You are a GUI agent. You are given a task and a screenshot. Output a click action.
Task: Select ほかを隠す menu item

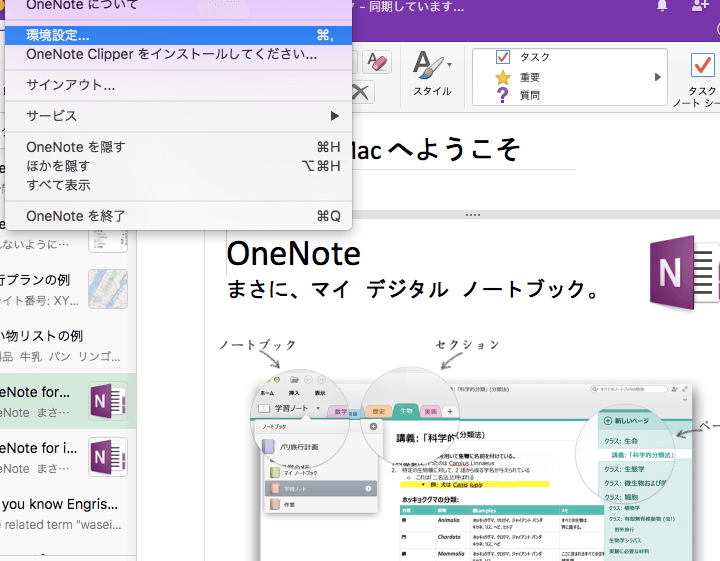click(x=178, y=166)
